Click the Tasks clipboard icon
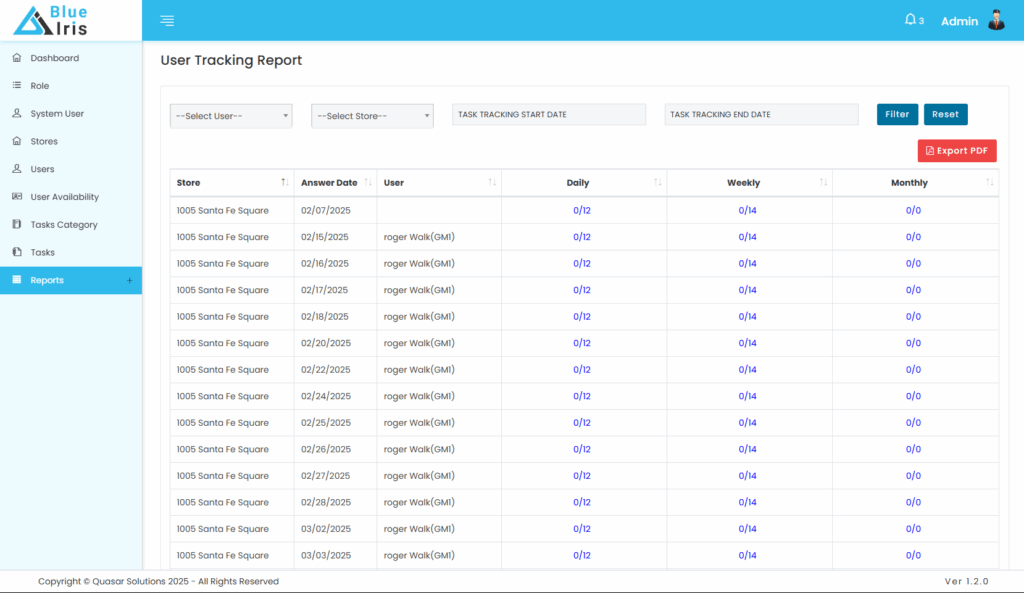 coord(17,252)
